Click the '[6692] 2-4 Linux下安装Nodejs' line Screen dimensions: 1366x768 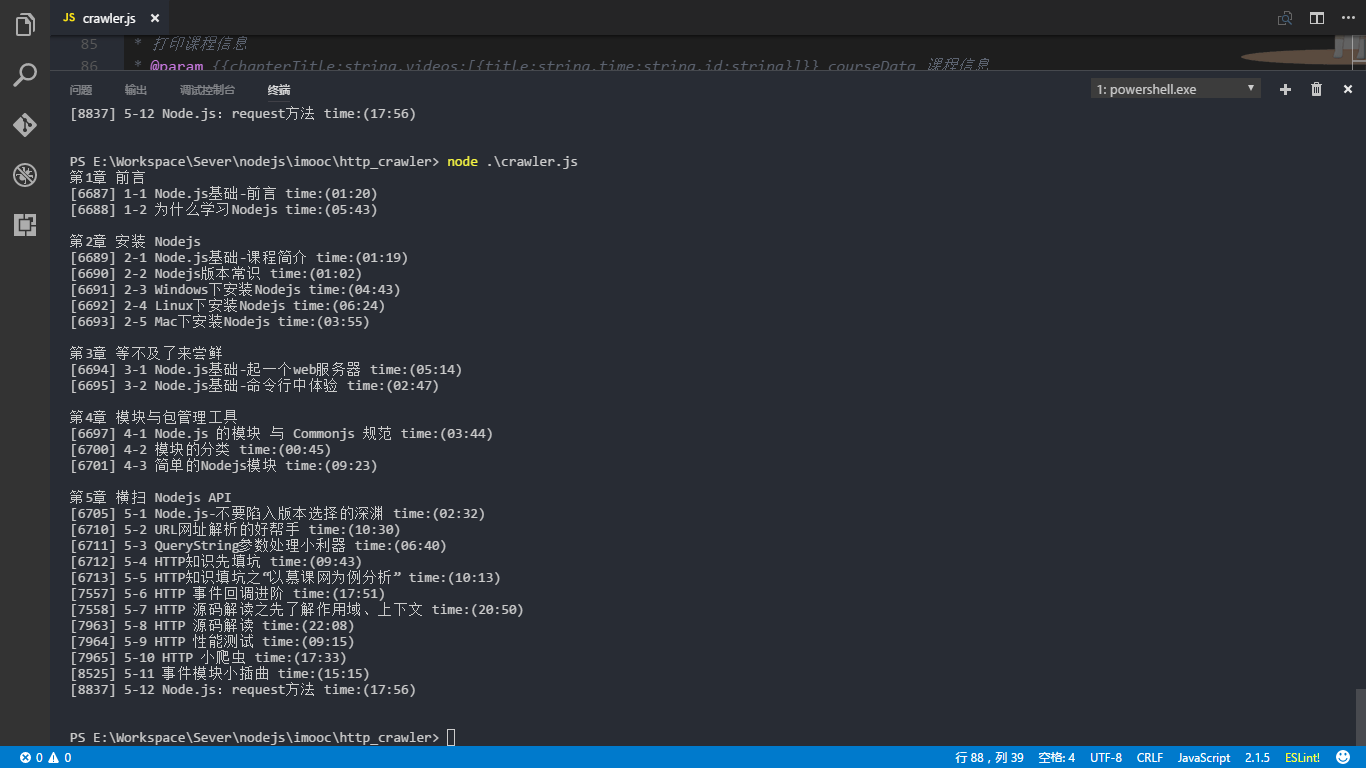click(227, 306)
